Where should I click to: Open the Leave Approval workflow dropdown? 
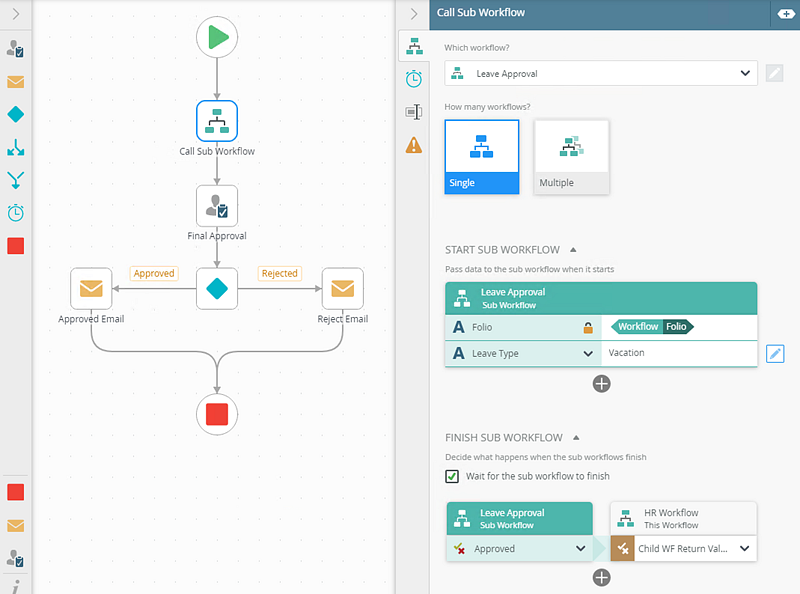coord(600,73)
